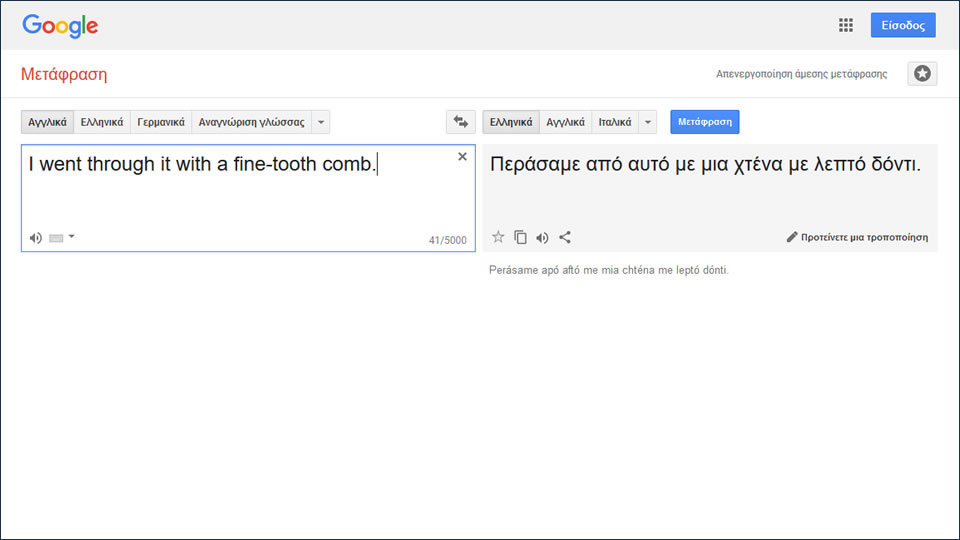Click the translated Greek text
Image resolution: width=960 pixels, height=540 pixels.
[x=705, y=164]
